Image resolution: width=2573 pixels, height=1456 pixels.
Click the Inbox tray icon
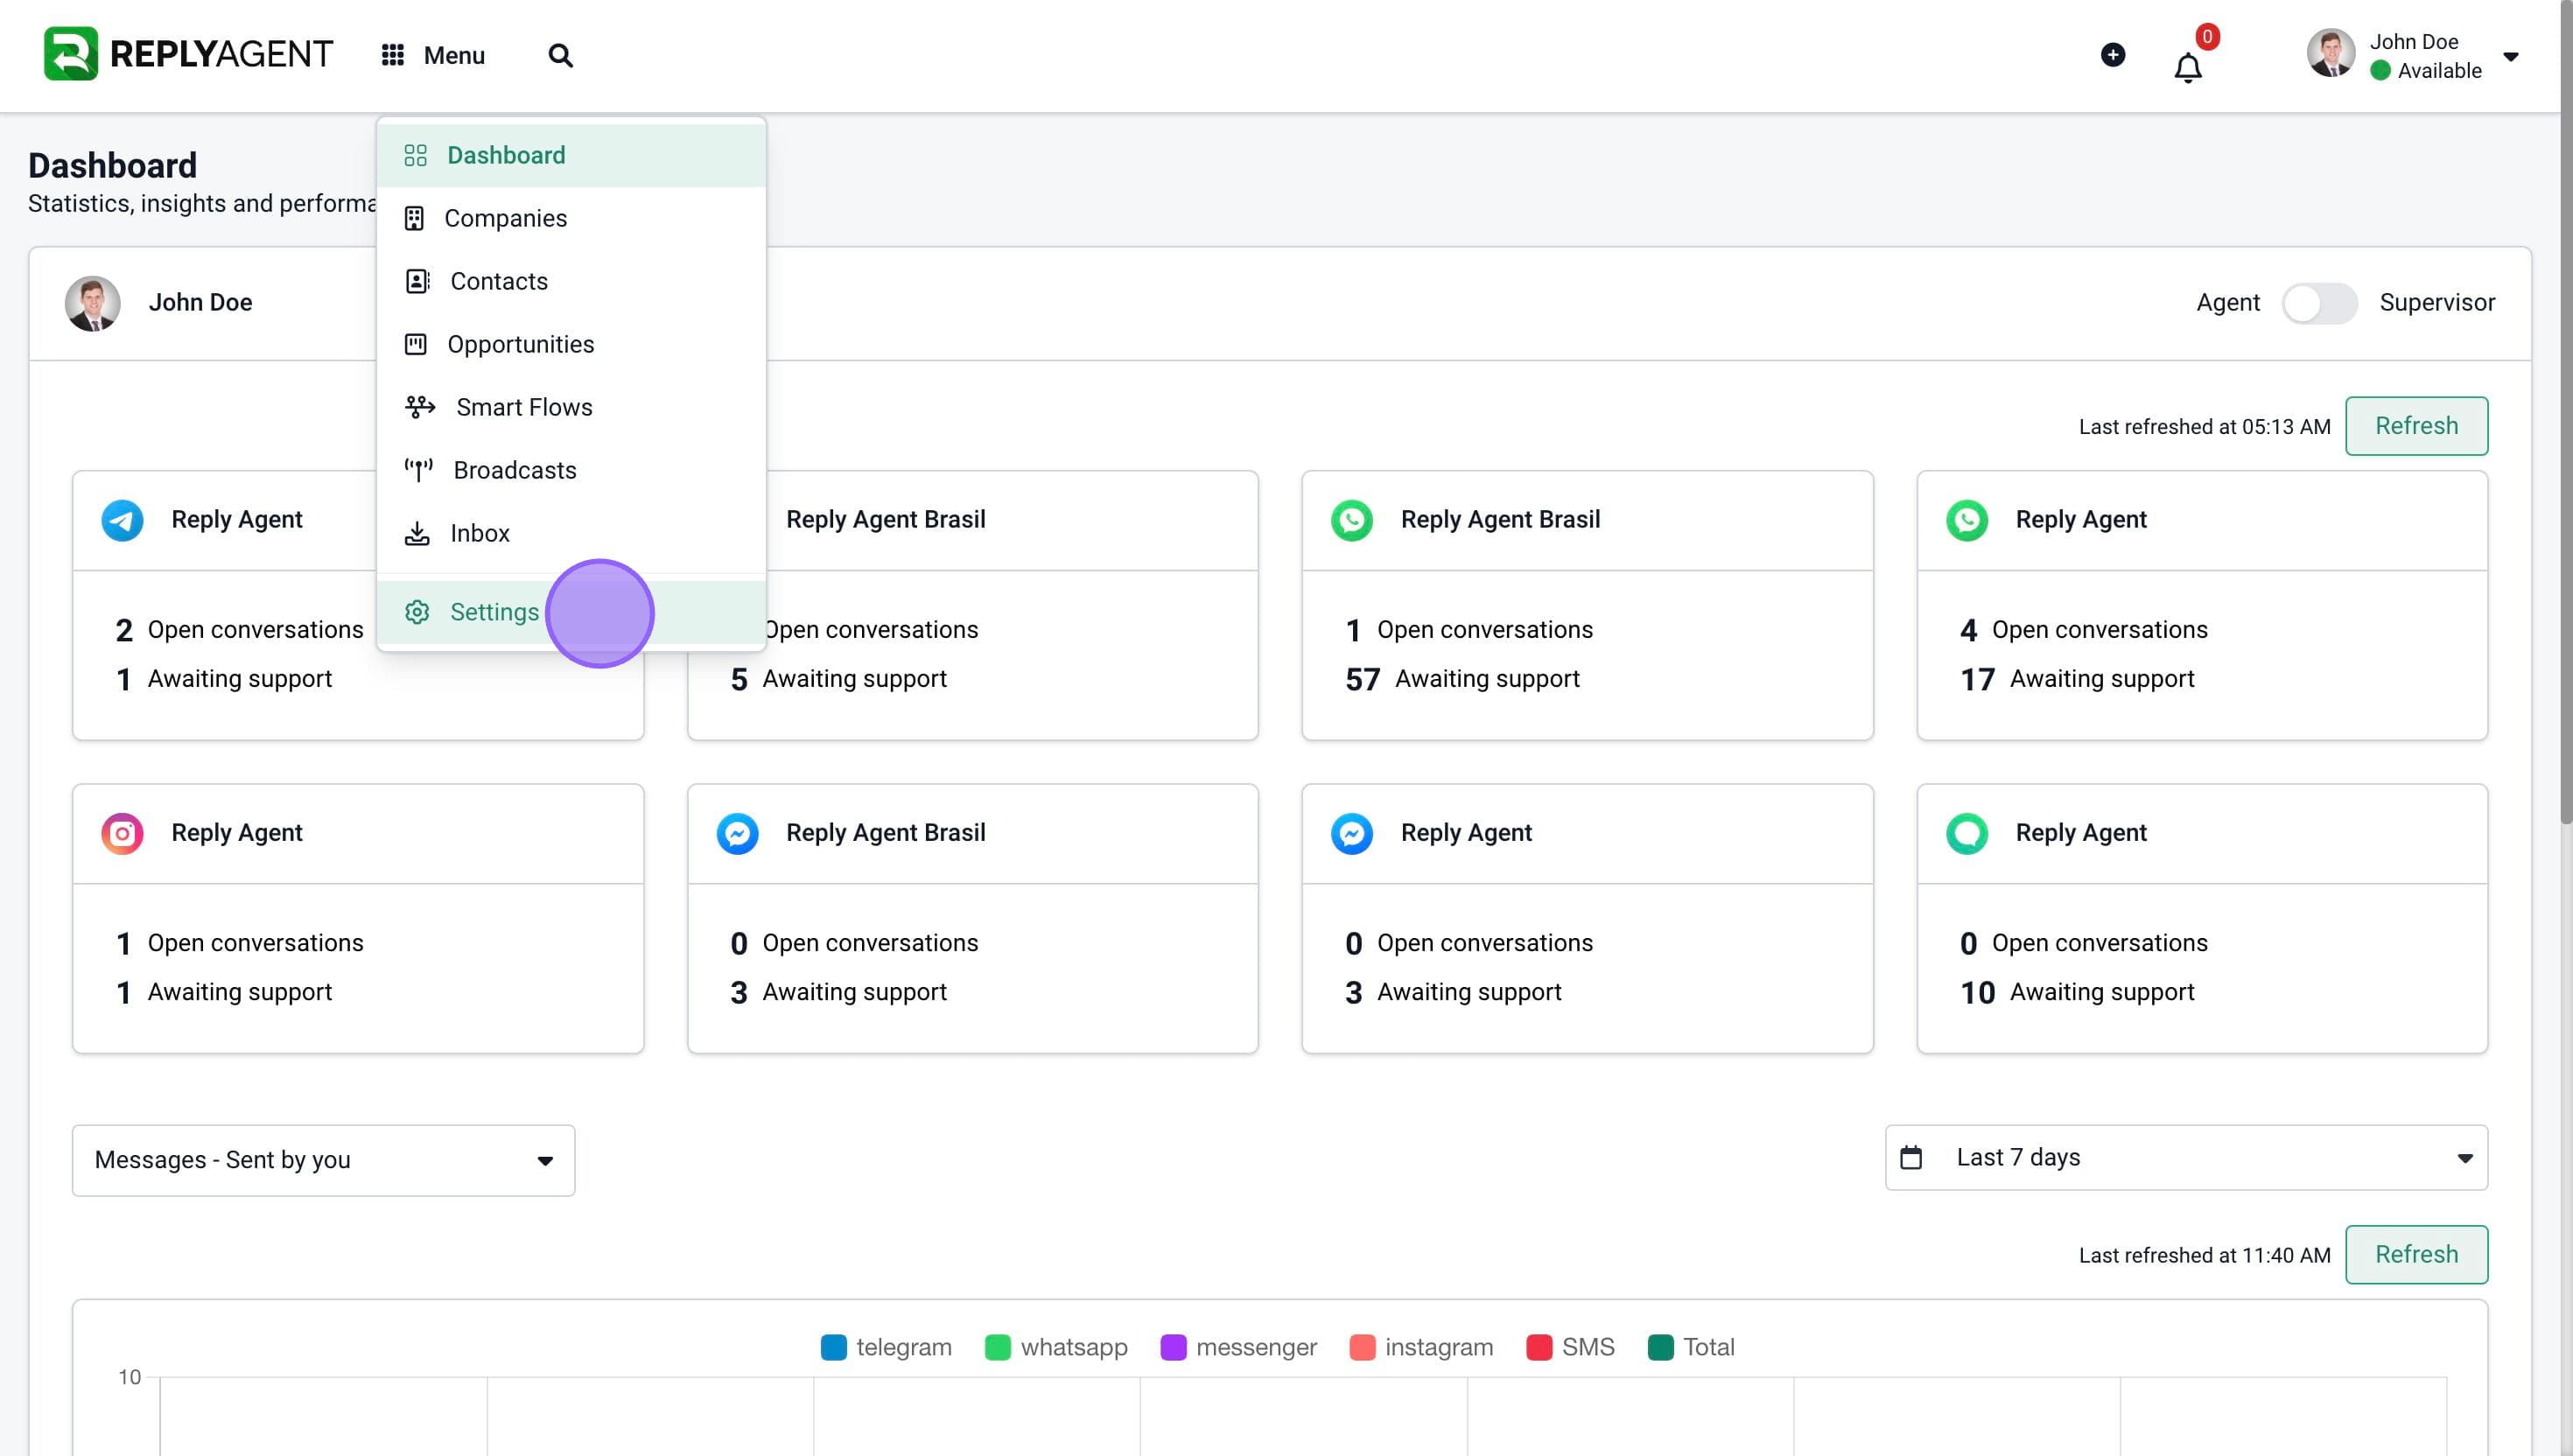click(417, 533)
